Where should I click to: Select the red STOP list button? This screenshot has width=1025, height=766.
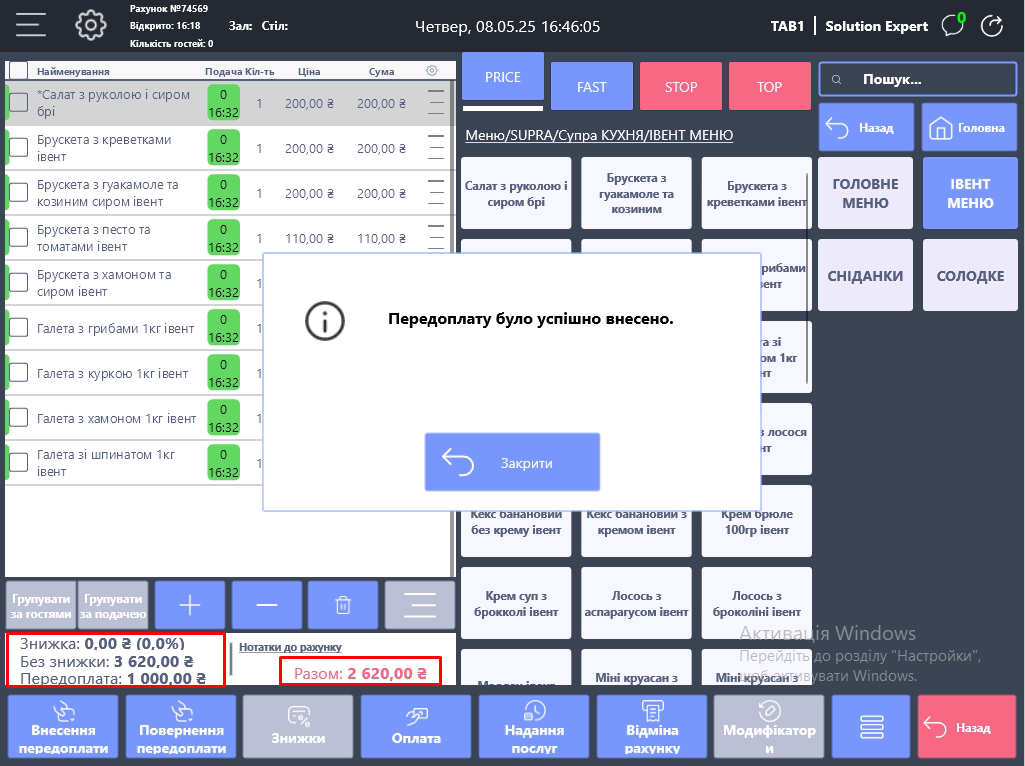pos(681,87)
